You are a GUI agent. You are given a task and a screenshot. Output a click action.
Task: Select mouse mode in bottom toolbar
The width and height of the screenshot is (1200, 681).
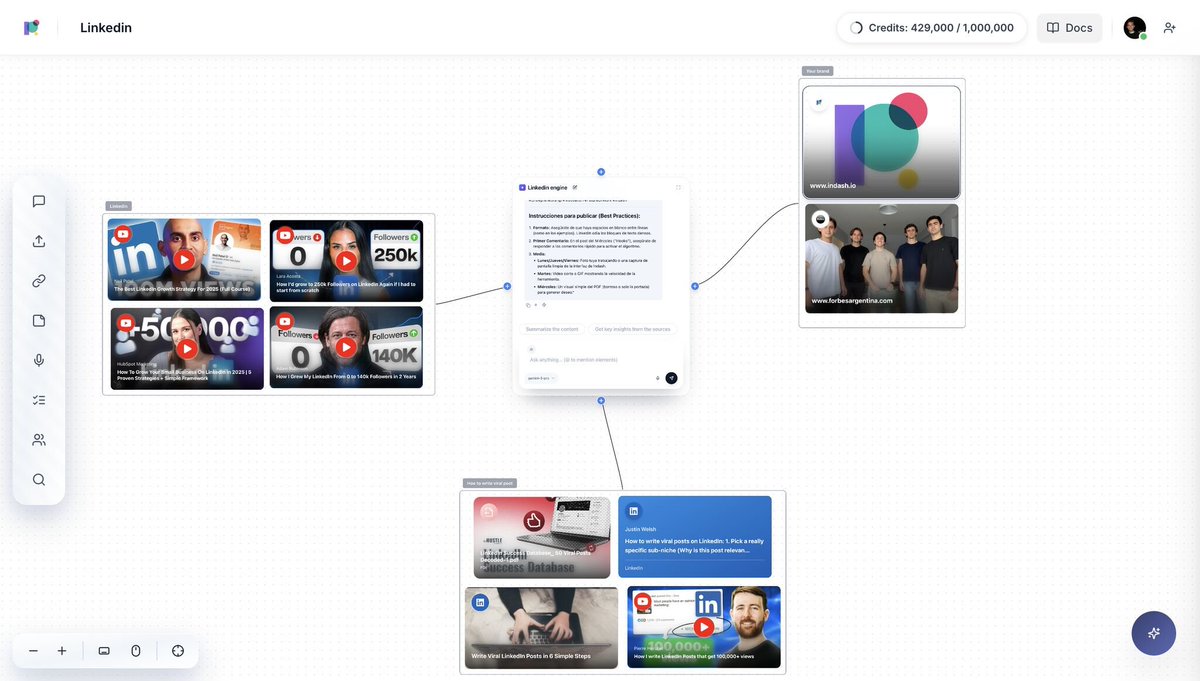(x=136, y=651)
